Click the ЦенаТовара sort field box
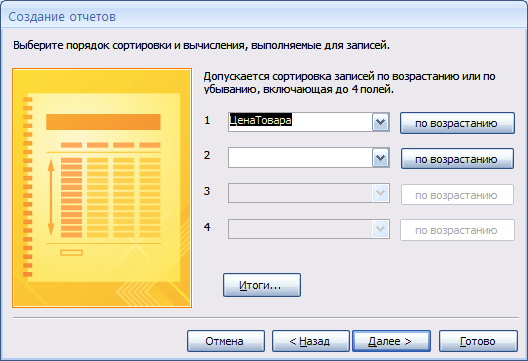Screen dimensions: 528x361 tap(309, 122)
